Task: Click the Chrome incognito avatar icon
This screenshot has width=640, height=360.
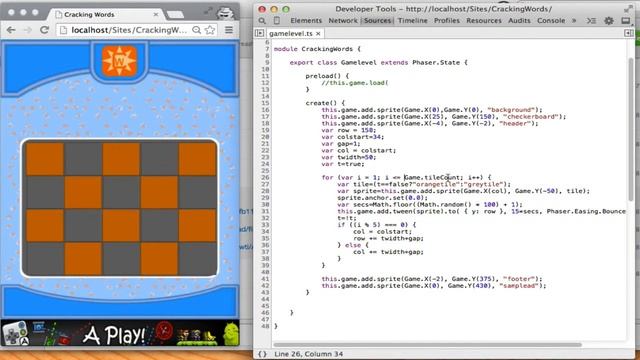Action: click(x=226, y=12)
